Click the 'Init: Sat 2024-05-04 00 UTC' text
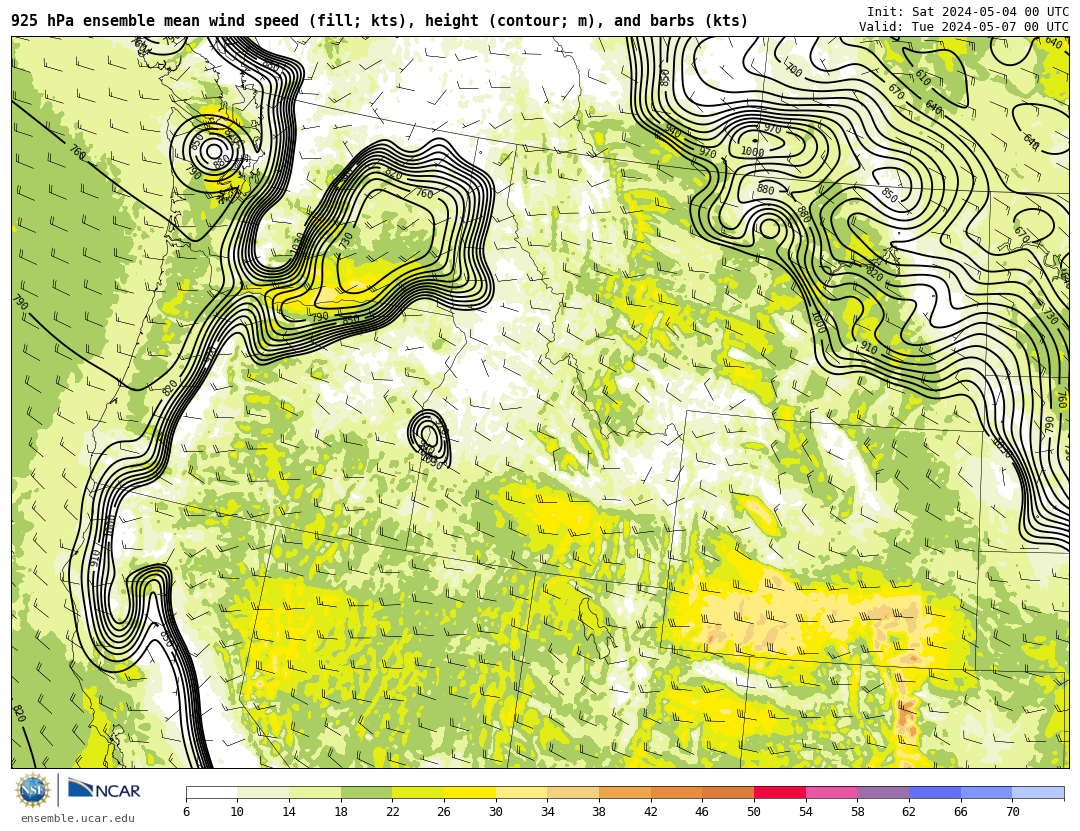The height and width of the screenshot is (831, 1080). point(968,12)
